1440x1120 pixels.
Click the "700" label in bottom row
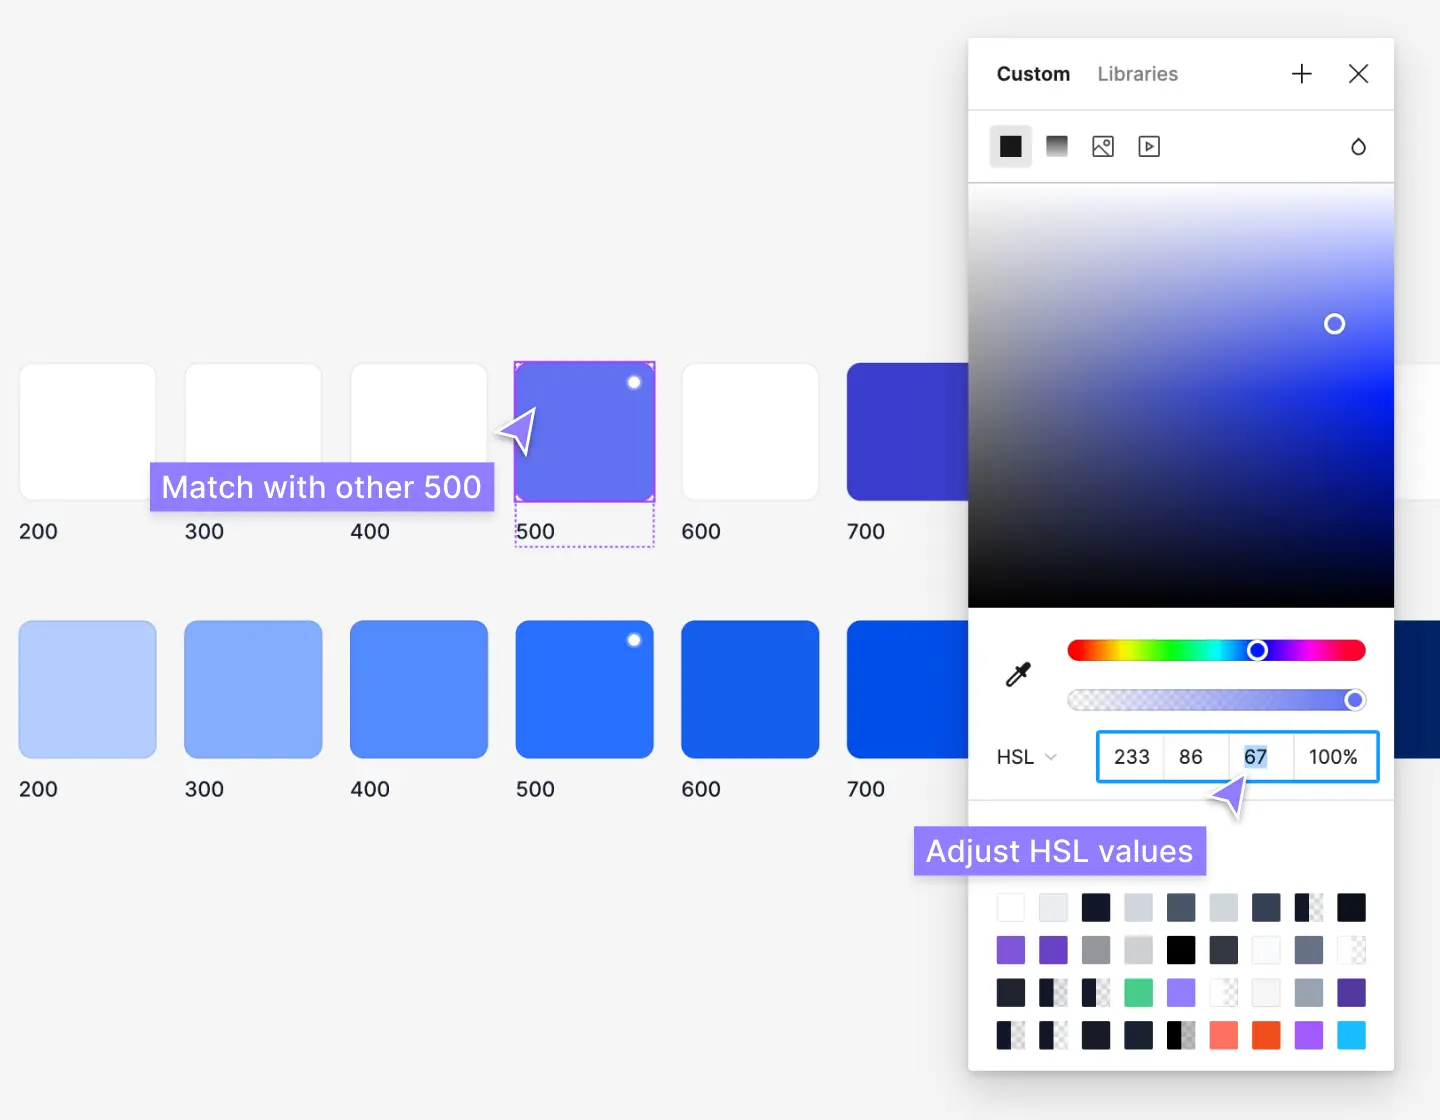866,789
